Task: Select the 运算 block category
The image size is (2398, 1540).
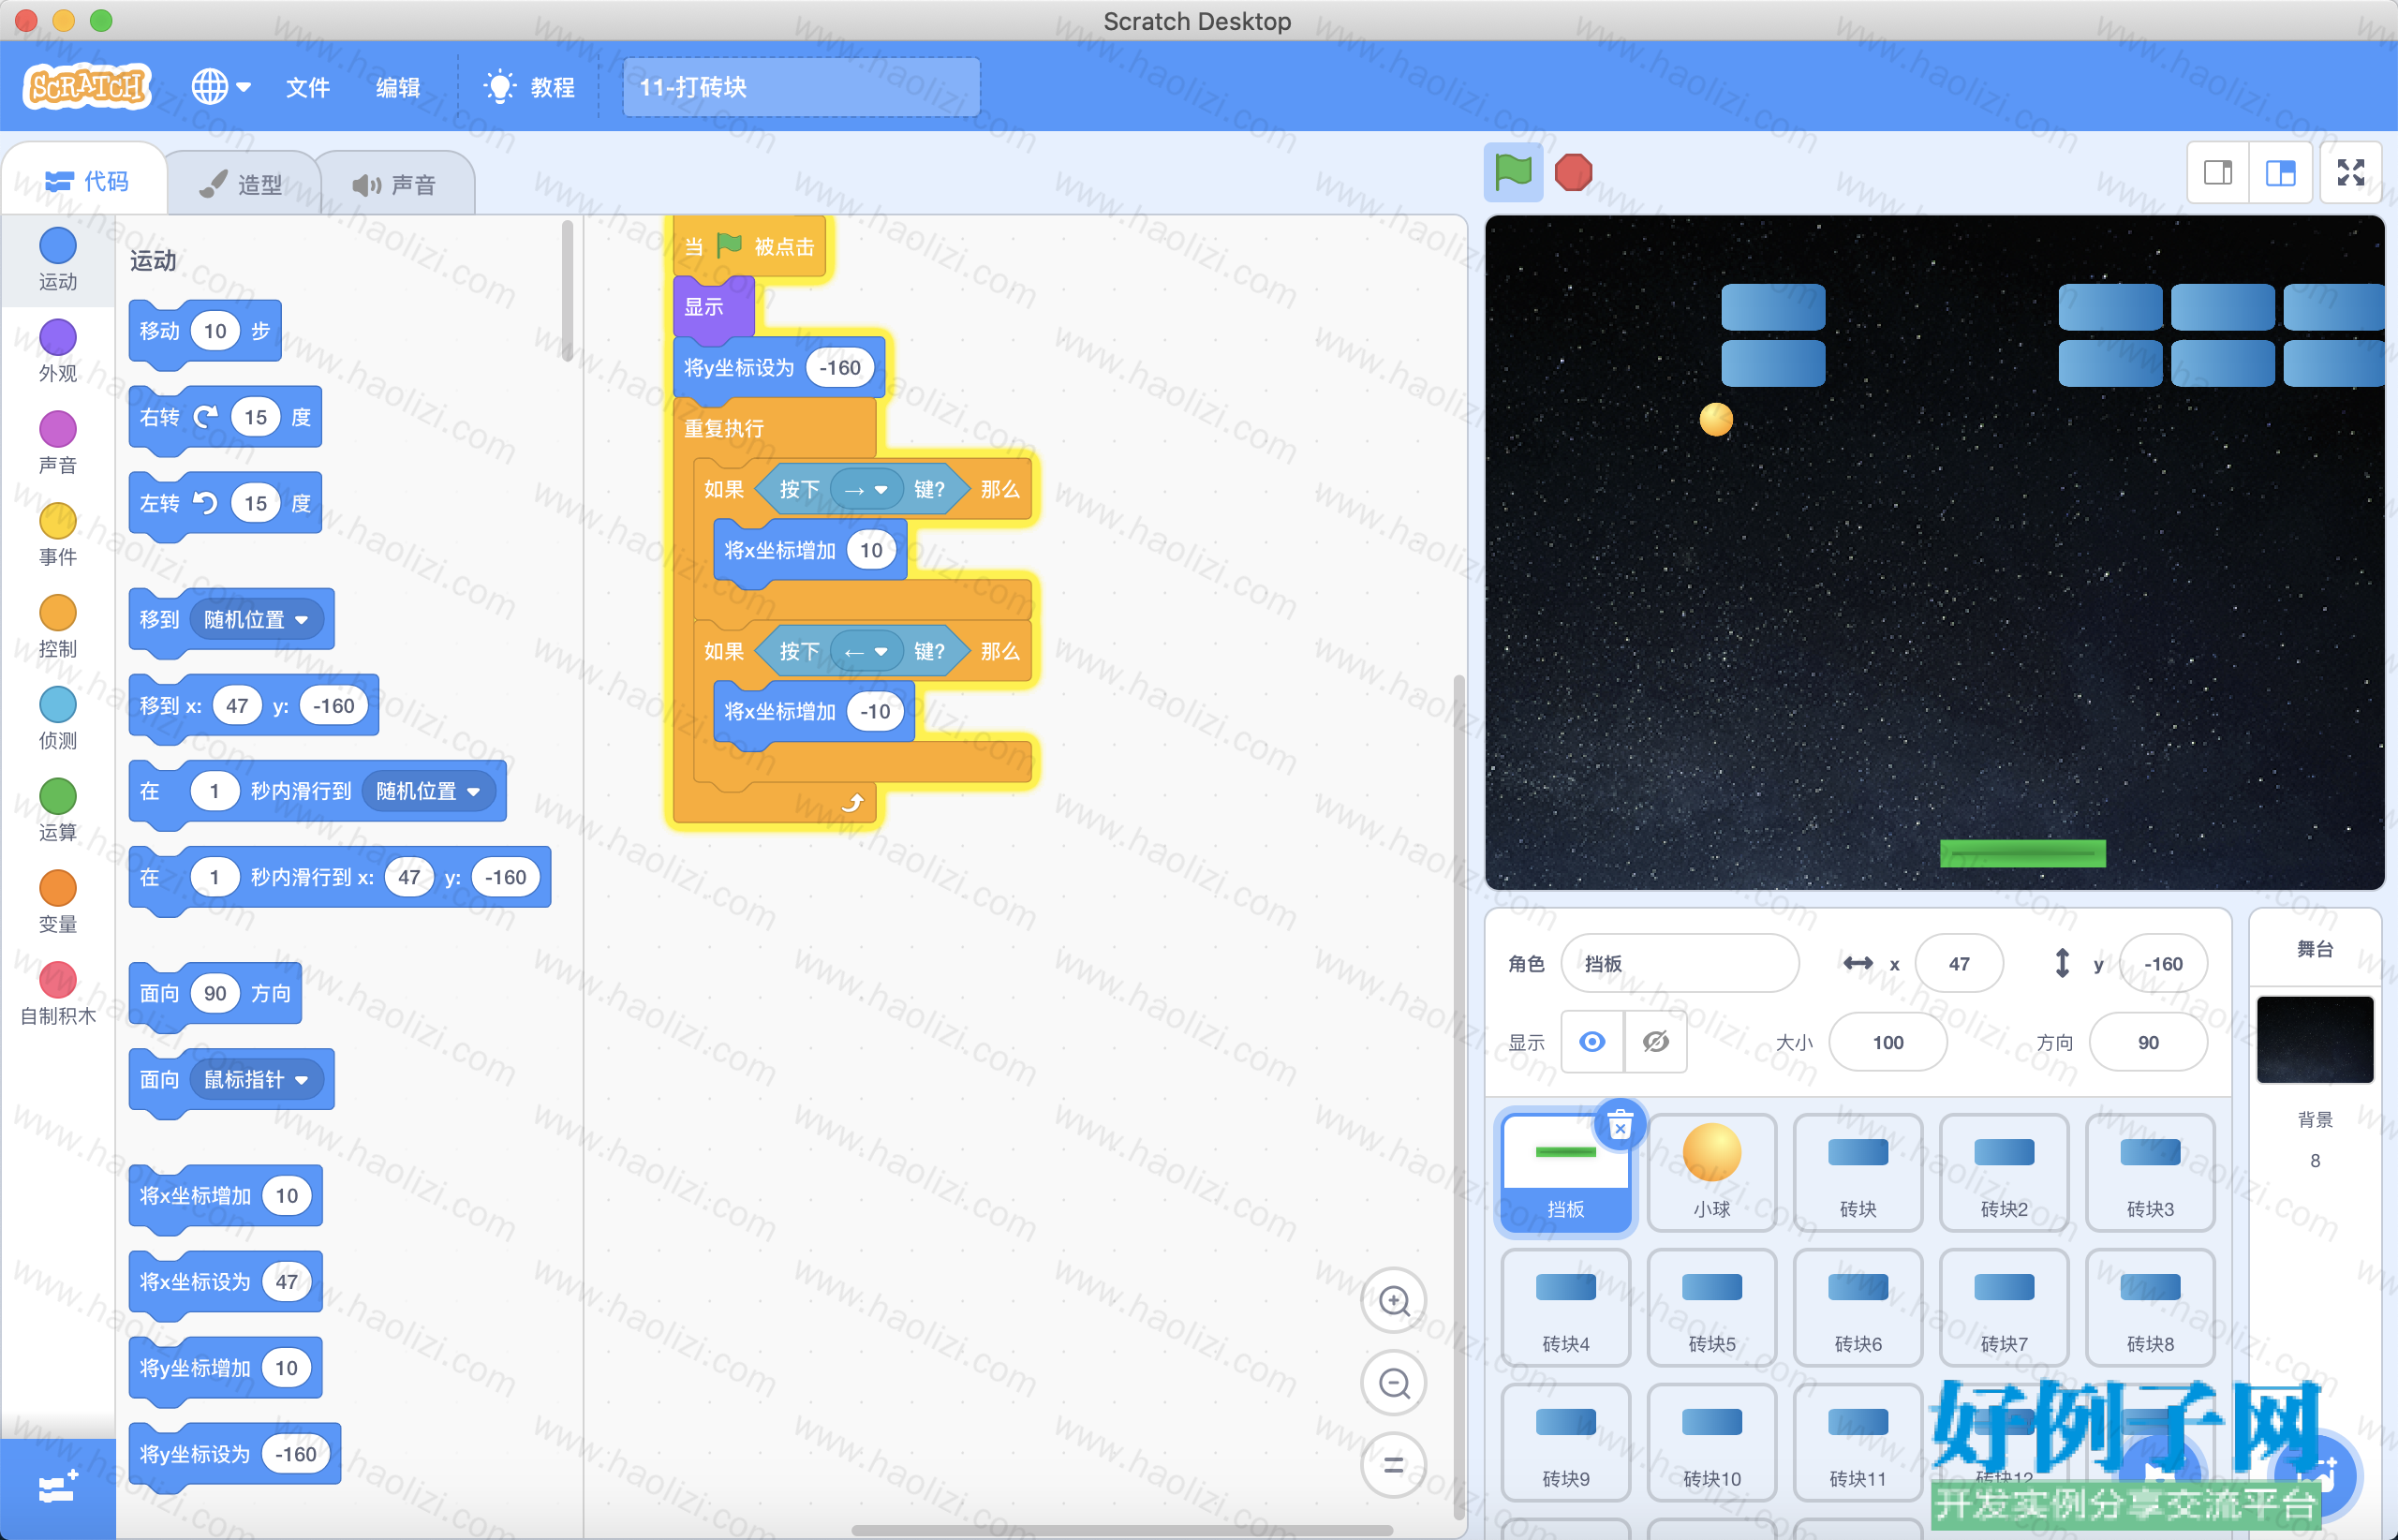Action: [x=57, y=810]
